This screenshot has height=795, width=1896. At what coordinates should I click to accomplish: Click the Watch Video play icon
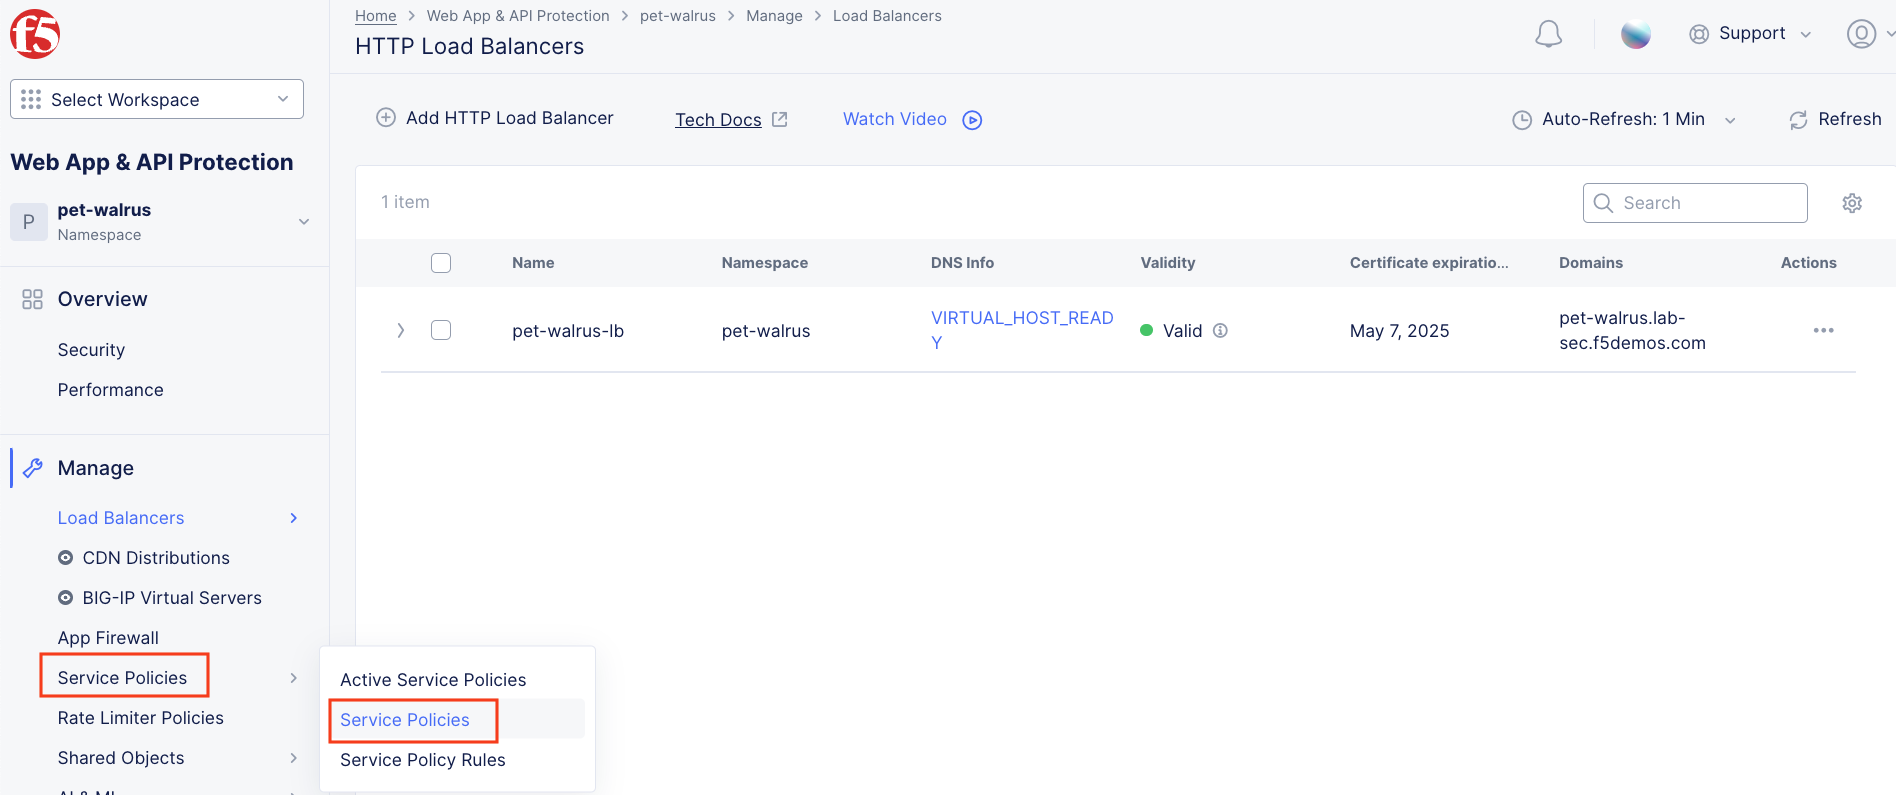(972, 120)
